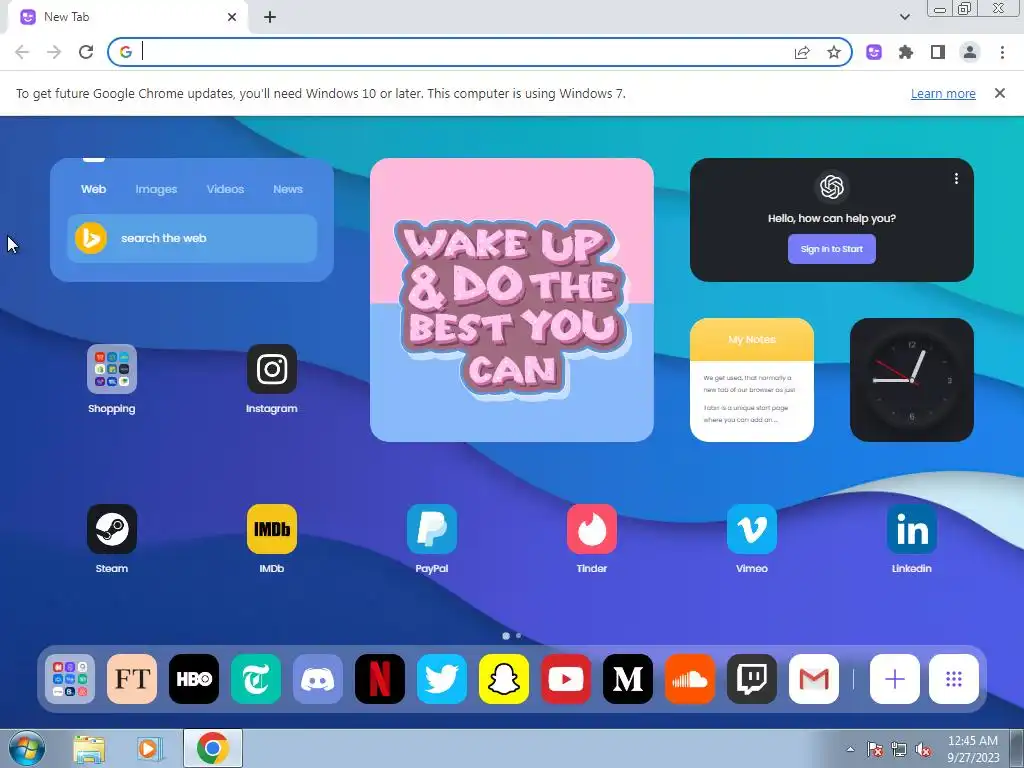1024x768 pixels.
Task: Click the Wake Up motivational image
Action: [512, 300]
